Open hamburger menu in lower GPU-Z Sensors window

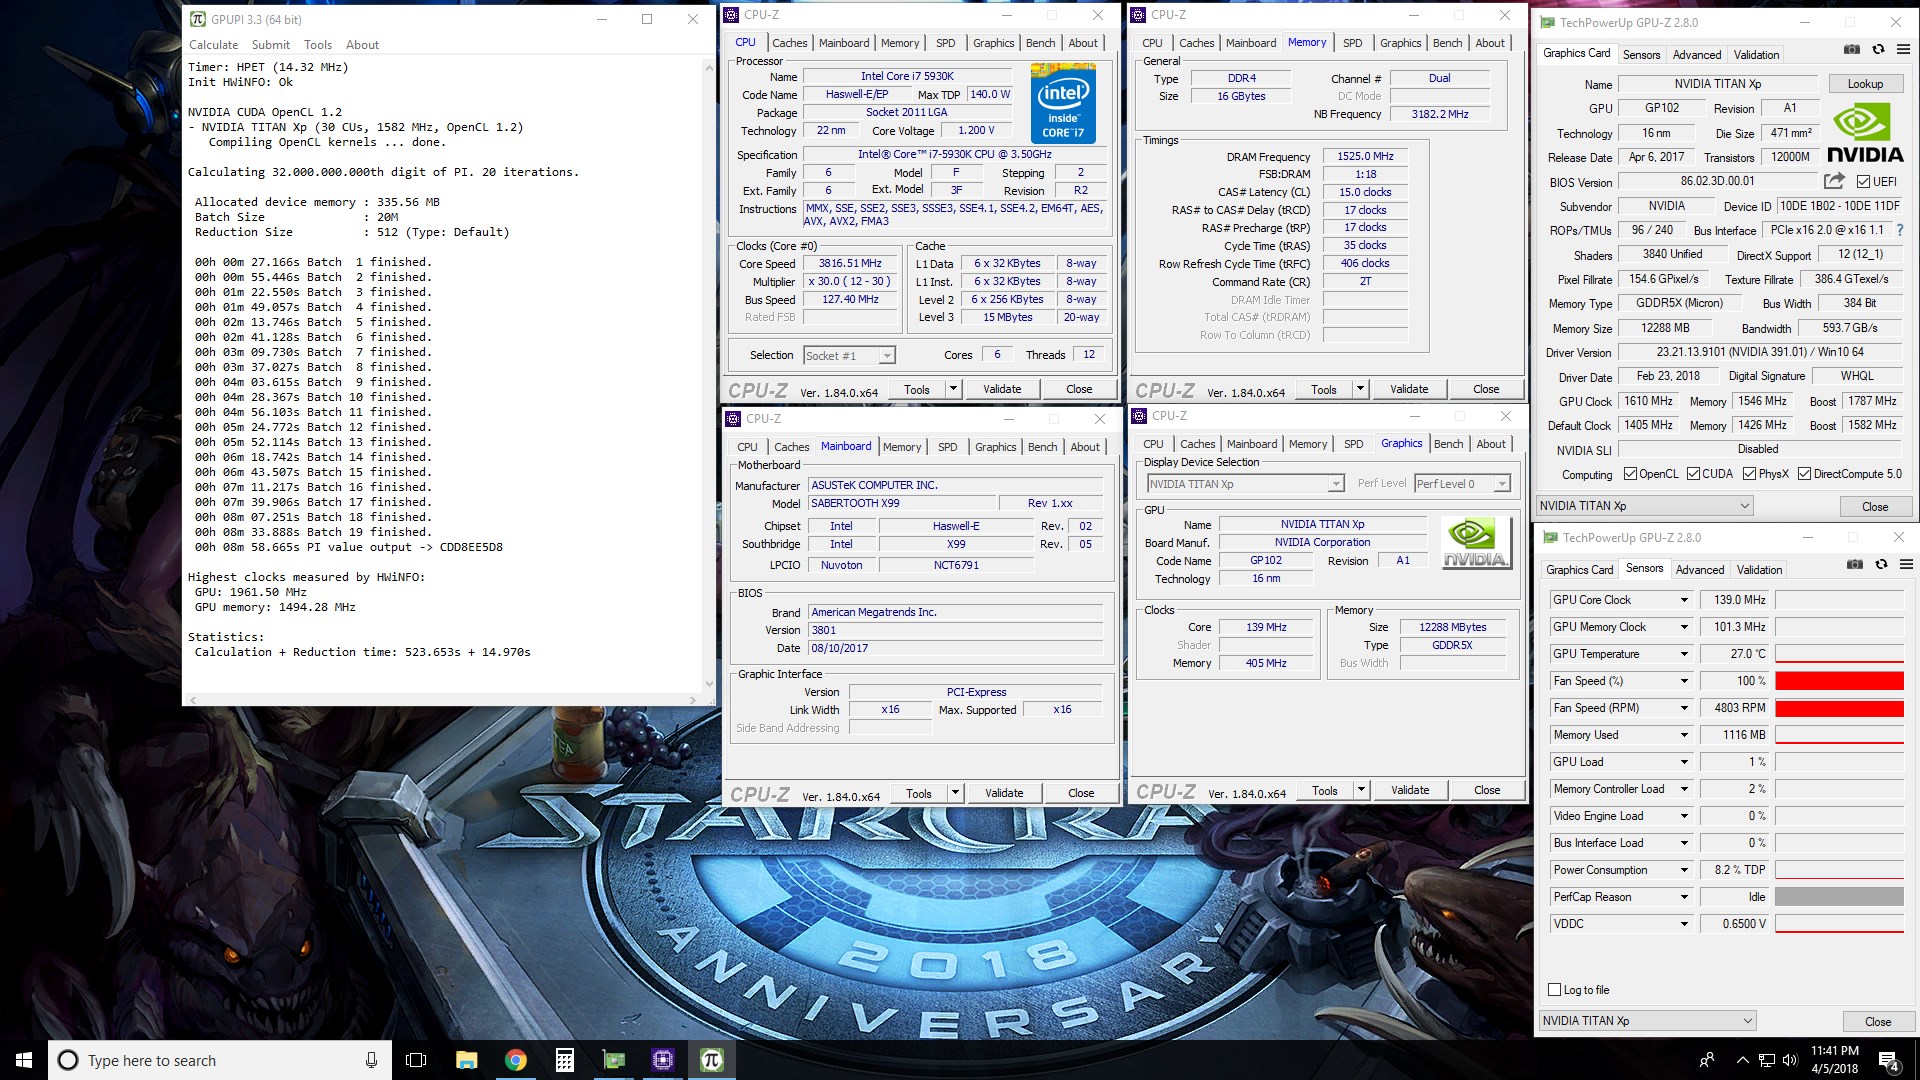[1906, 564]
